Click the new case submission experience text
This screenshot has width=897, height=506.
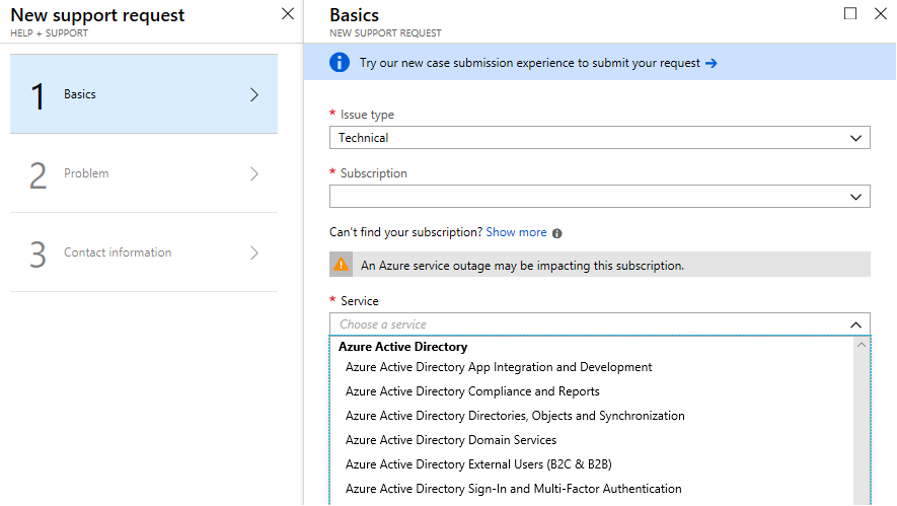[x=530, y=63]
